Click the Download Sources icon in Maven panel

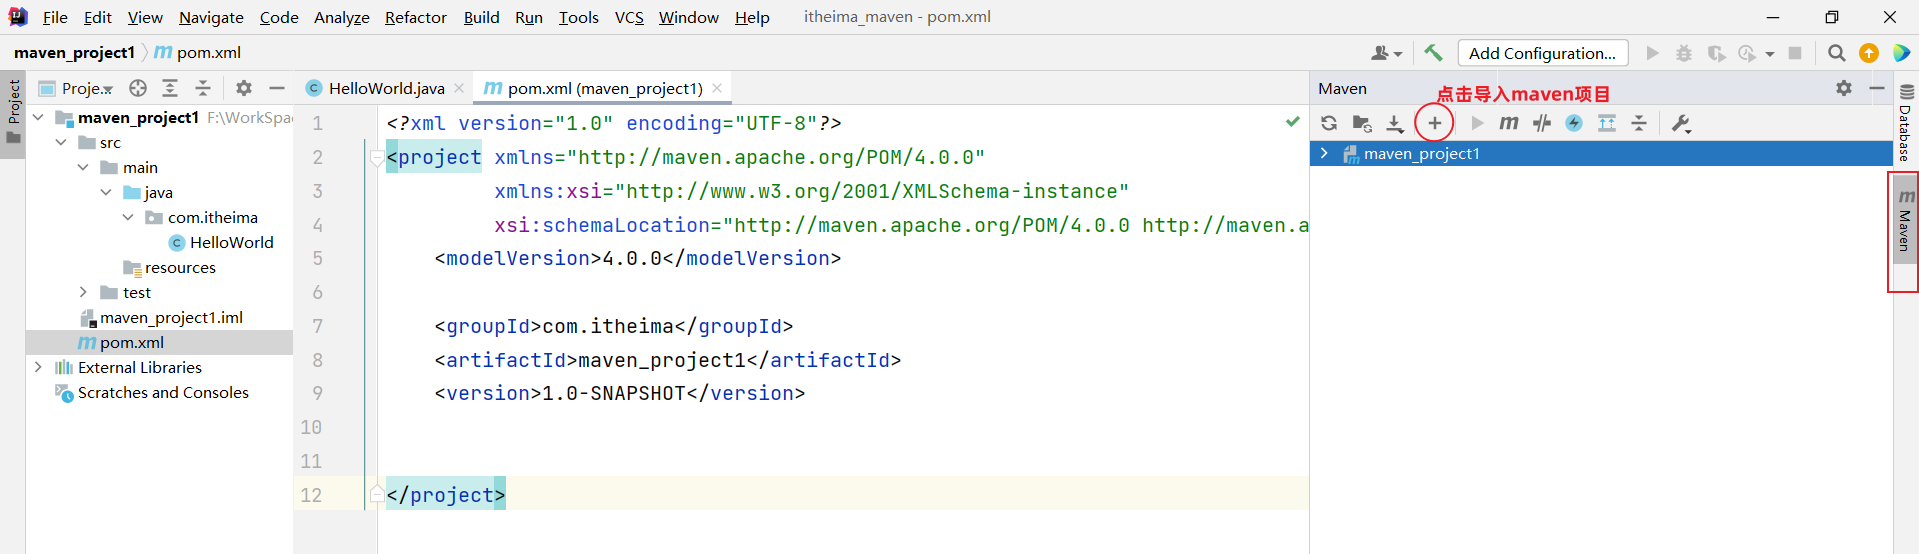tap(1395, 123)
